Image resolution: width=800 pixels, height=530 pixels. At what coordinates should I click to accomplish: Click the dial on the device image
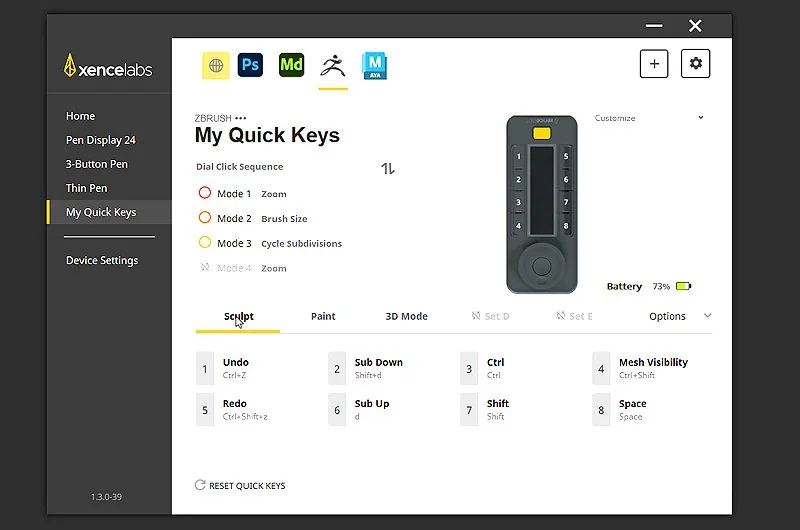click(541, 265)
